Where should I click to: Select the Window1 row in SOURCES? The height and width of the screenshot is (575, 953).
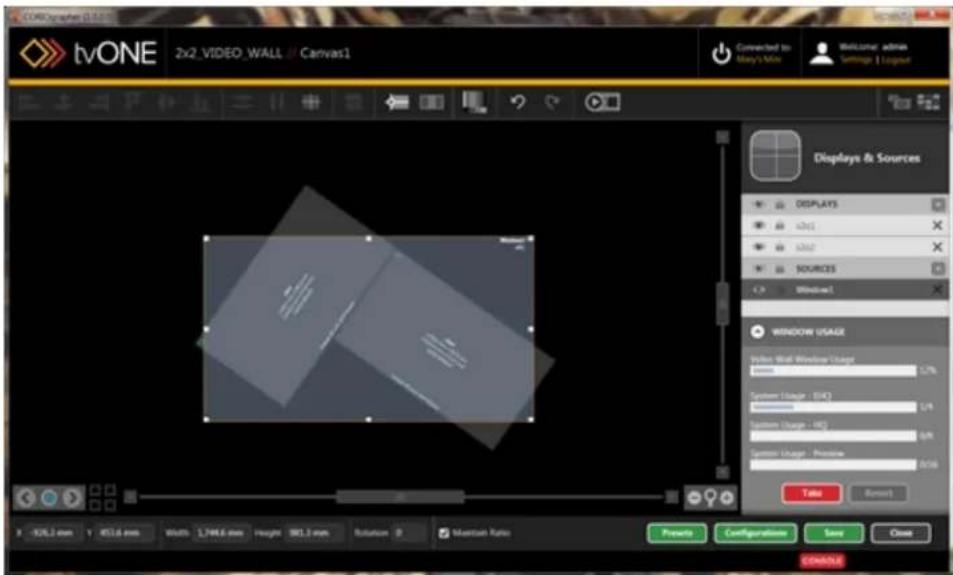point(845,290)
